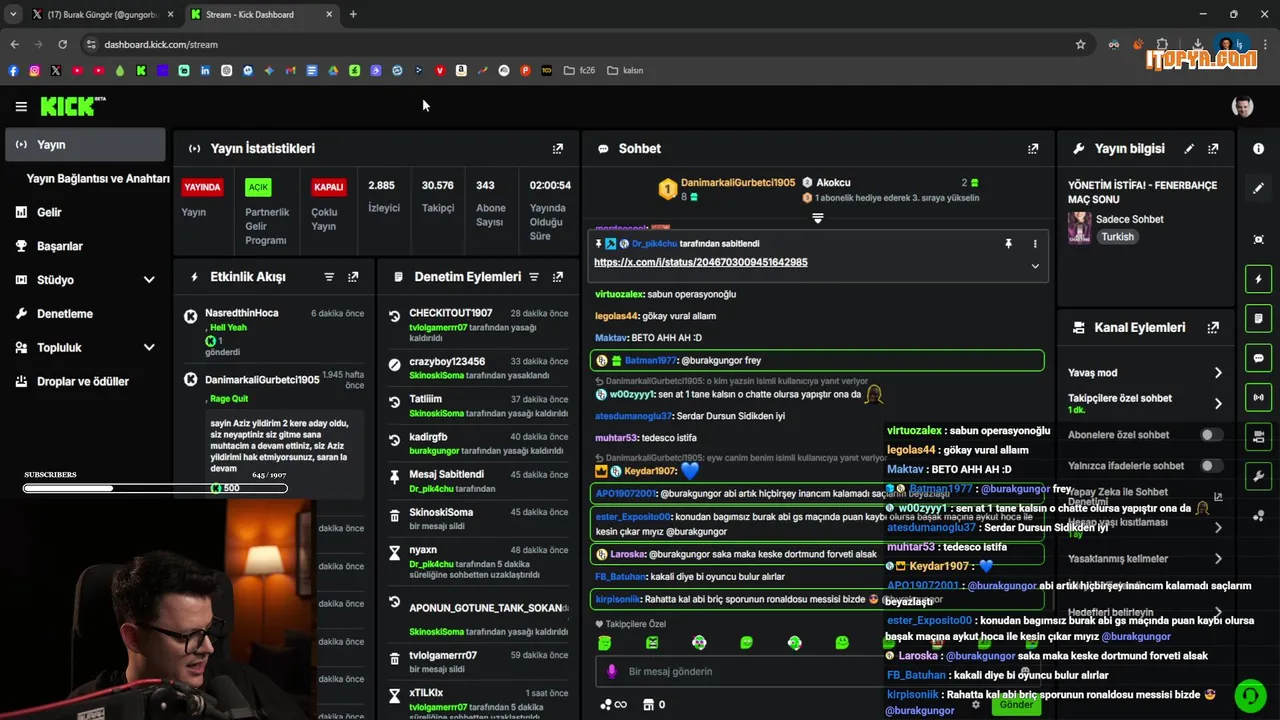This screenshot has height=720, width=1280.
Task: Expand the Topluluk menu chevron
Action: 149,347
